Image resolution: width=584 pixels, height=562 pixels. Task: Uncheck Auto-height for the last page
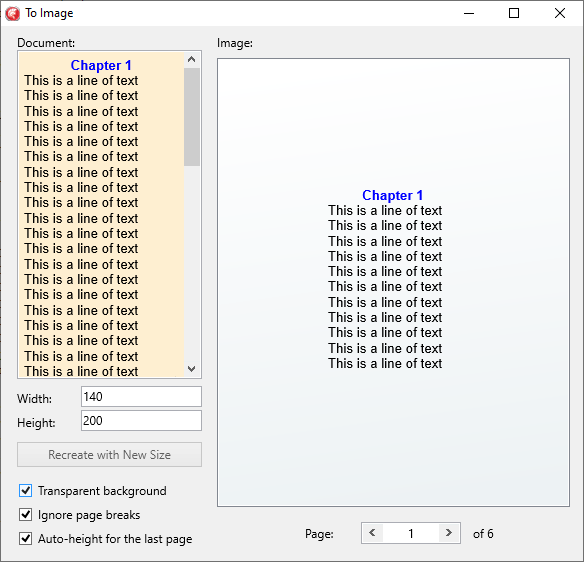25,539
